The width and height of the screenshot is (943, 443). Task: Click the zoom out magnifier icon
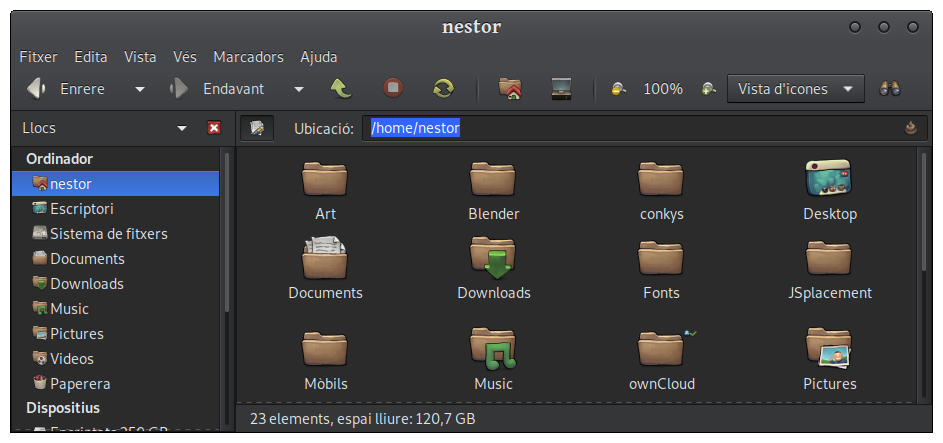click(619, 89)
